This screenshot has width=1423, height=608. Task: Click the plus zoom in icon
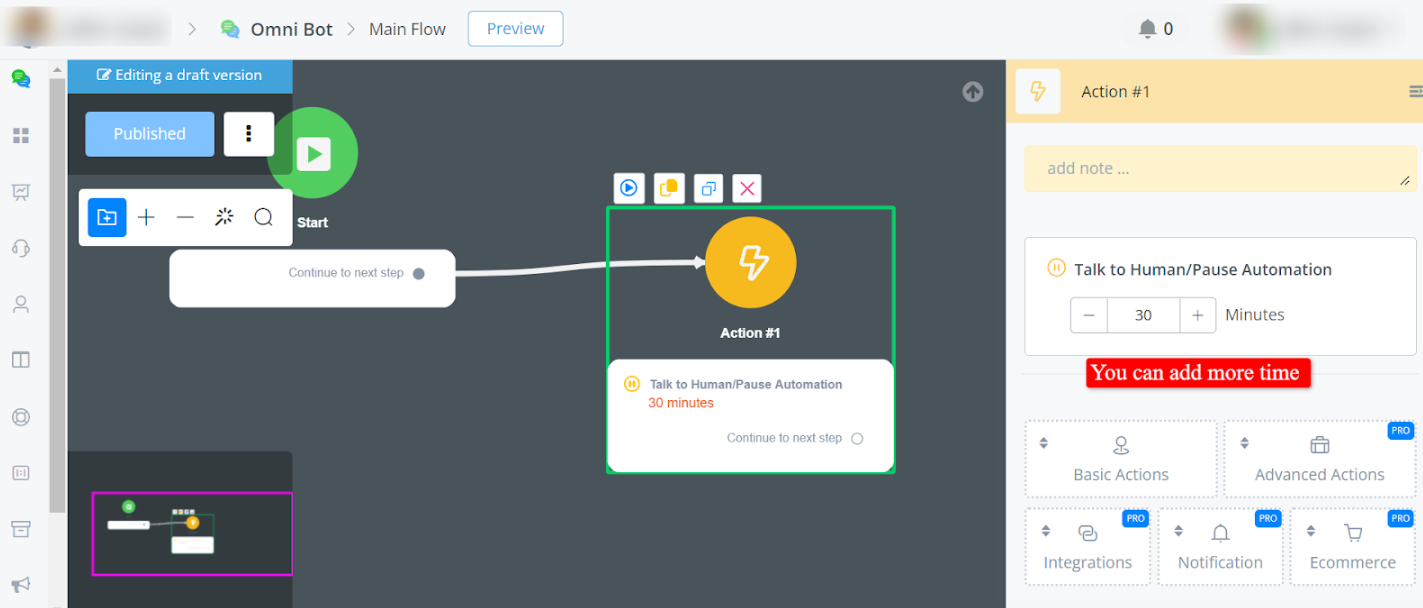click(x=146, y=217)
